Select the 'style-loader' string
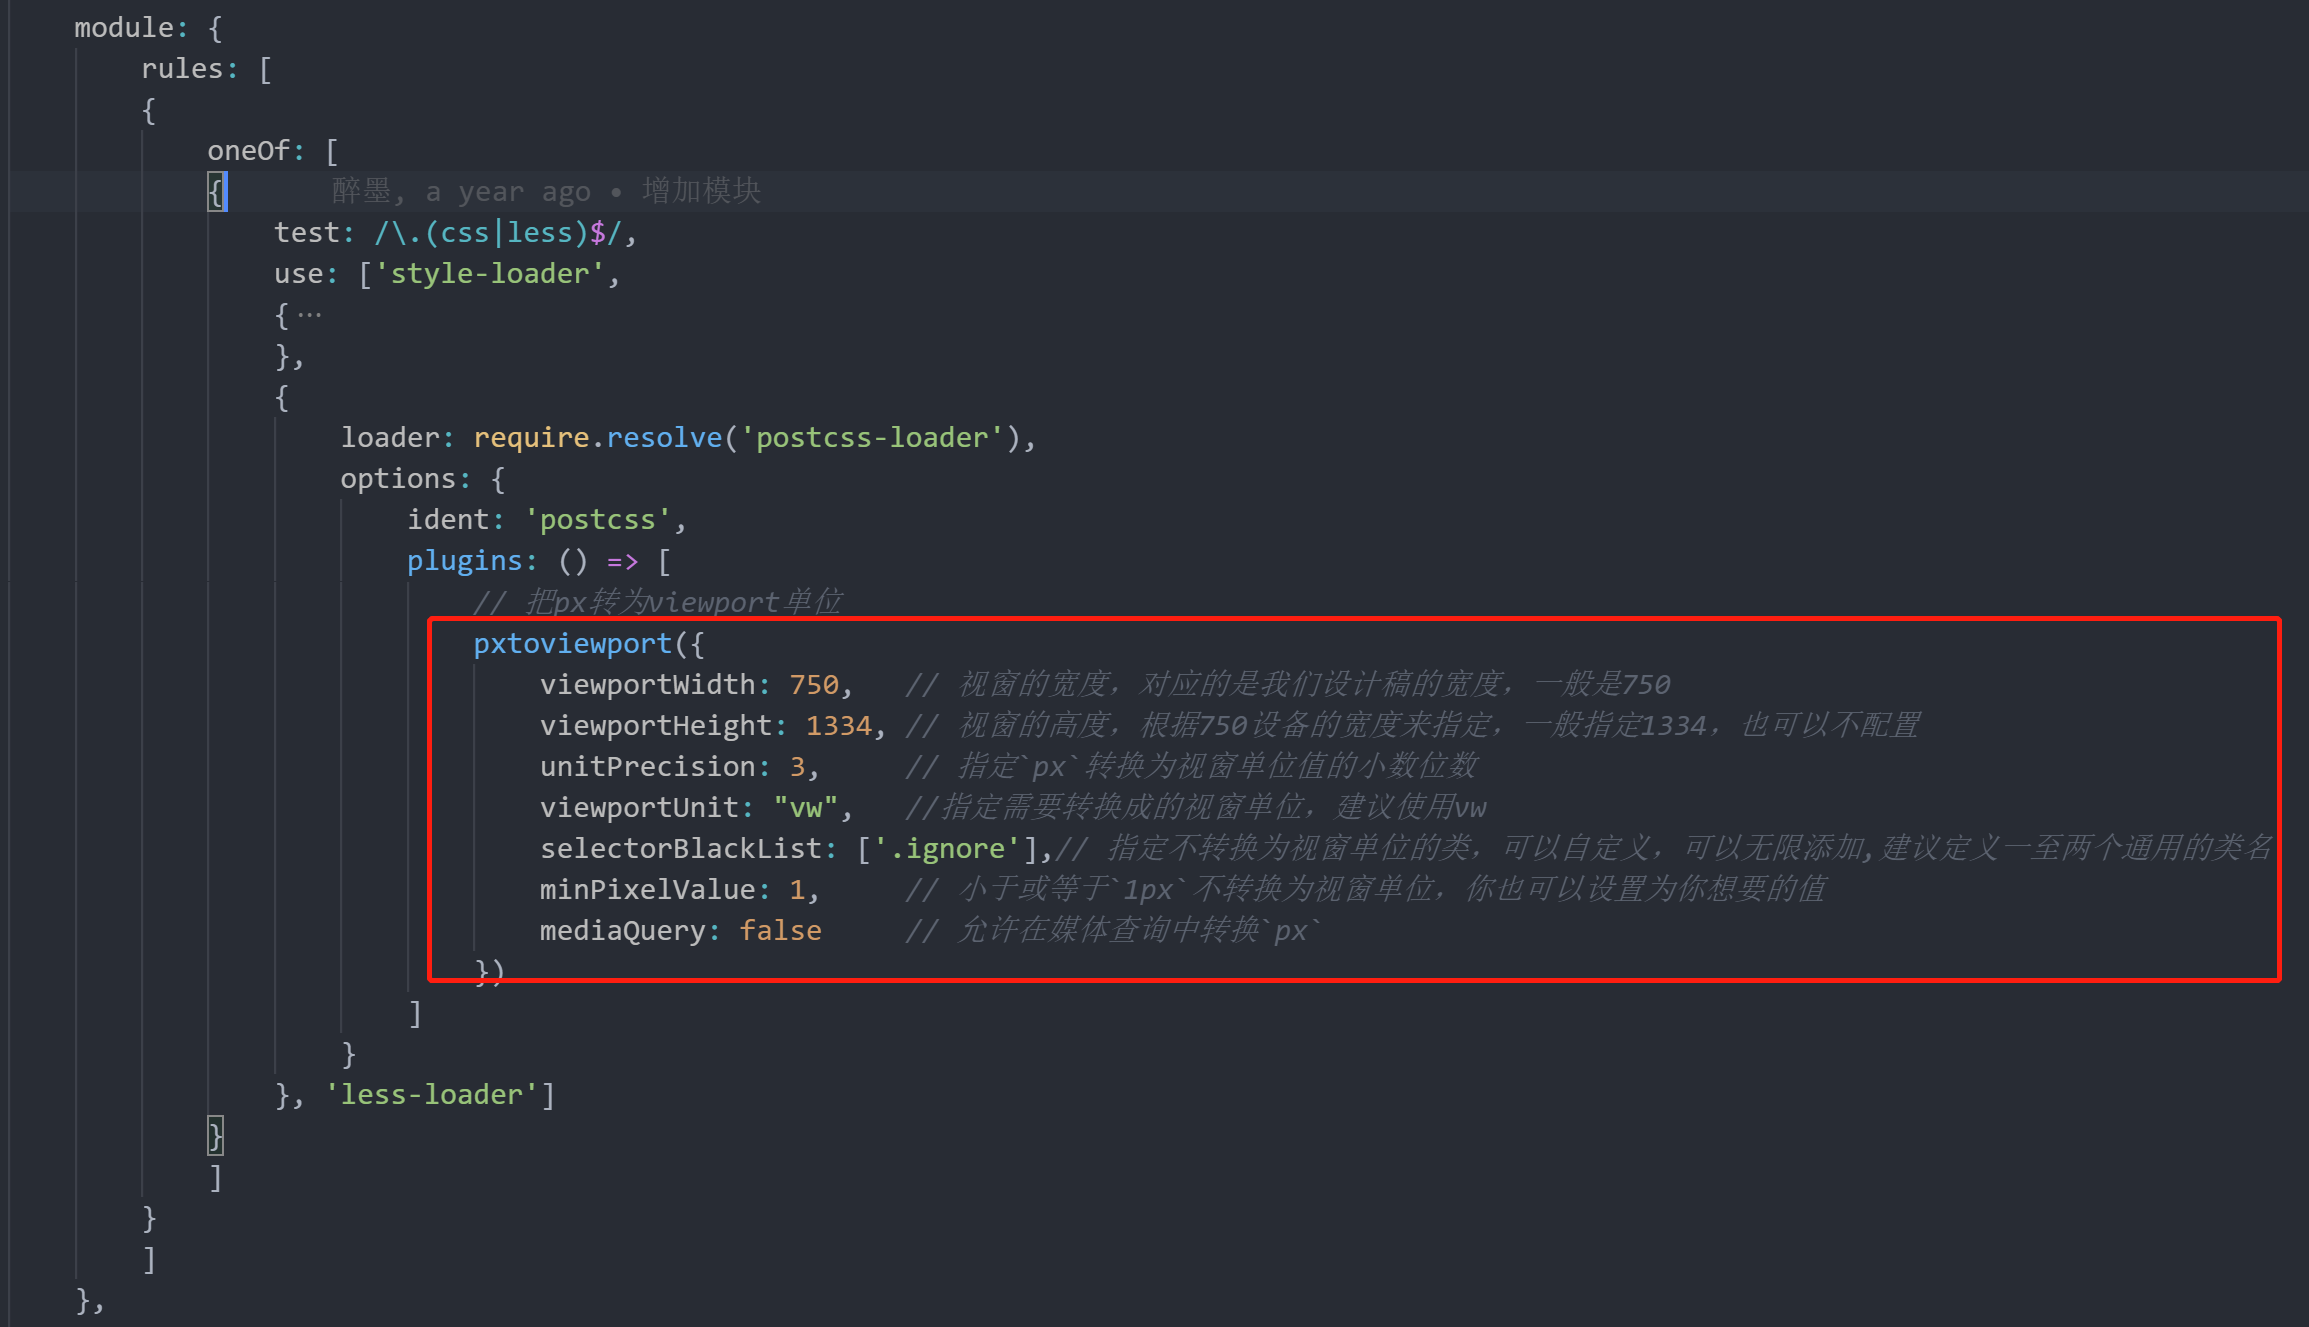Image resolution: width=2309 pixels, height=1327 pixels. pyautogui.click(x=490, y=274)
